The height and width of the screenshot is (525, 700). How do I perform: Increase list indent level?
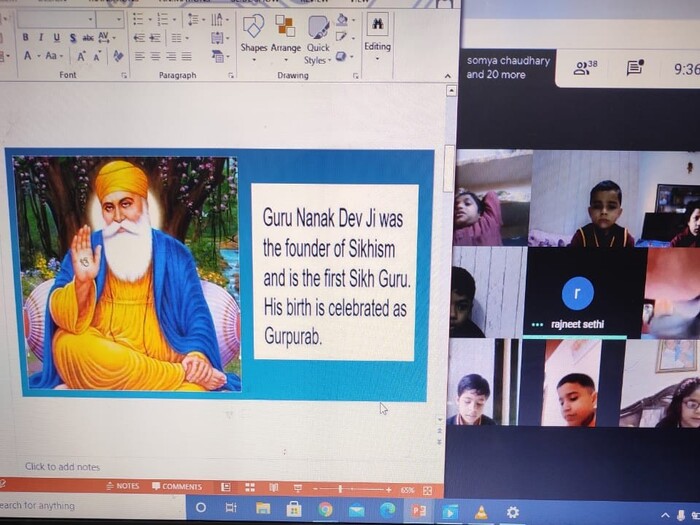click(x=155, y=38)
